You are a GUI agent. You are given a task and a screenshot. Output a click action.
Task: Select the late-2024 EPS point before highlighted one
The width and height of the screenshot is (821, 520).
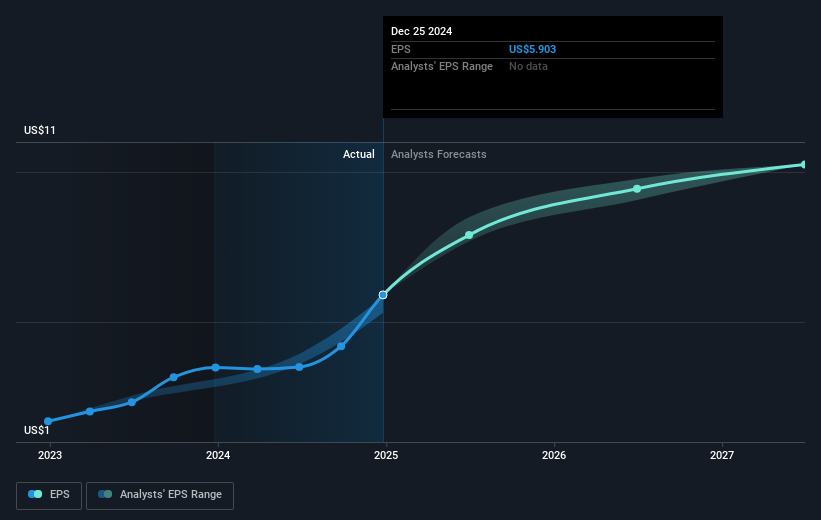tap(341, 346)
